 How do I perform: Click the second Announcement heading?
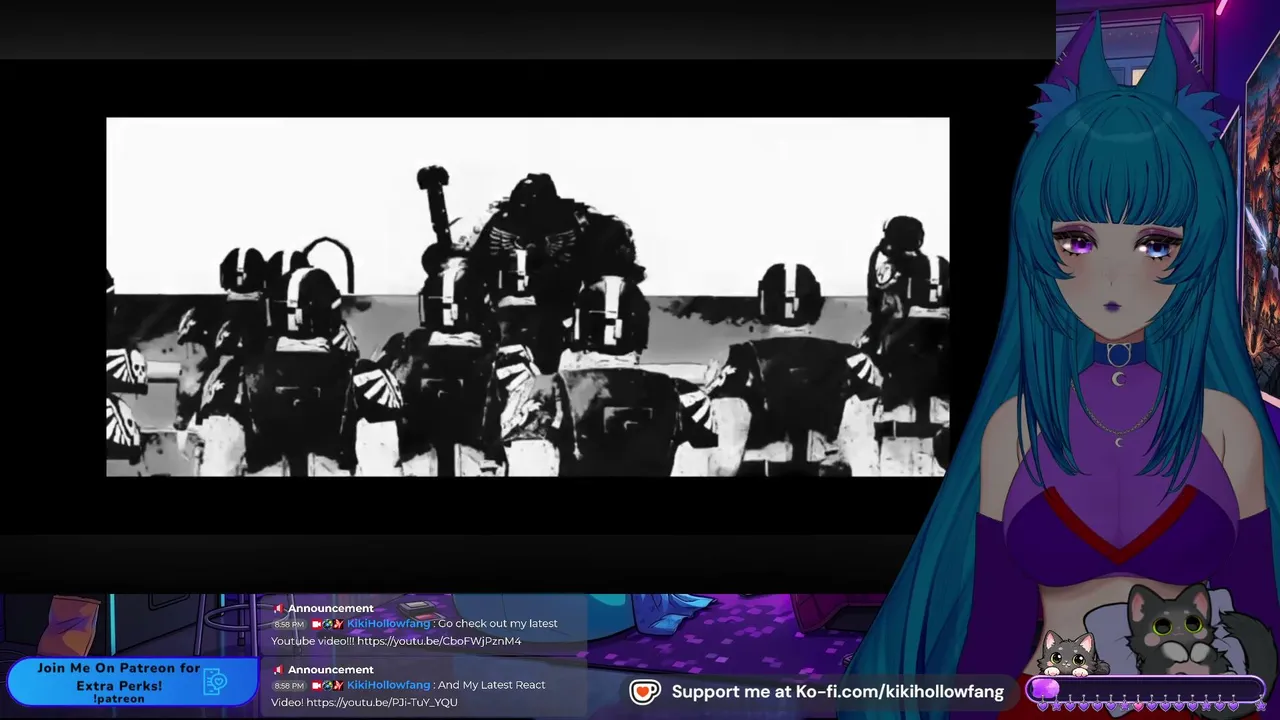coord(330,670)
